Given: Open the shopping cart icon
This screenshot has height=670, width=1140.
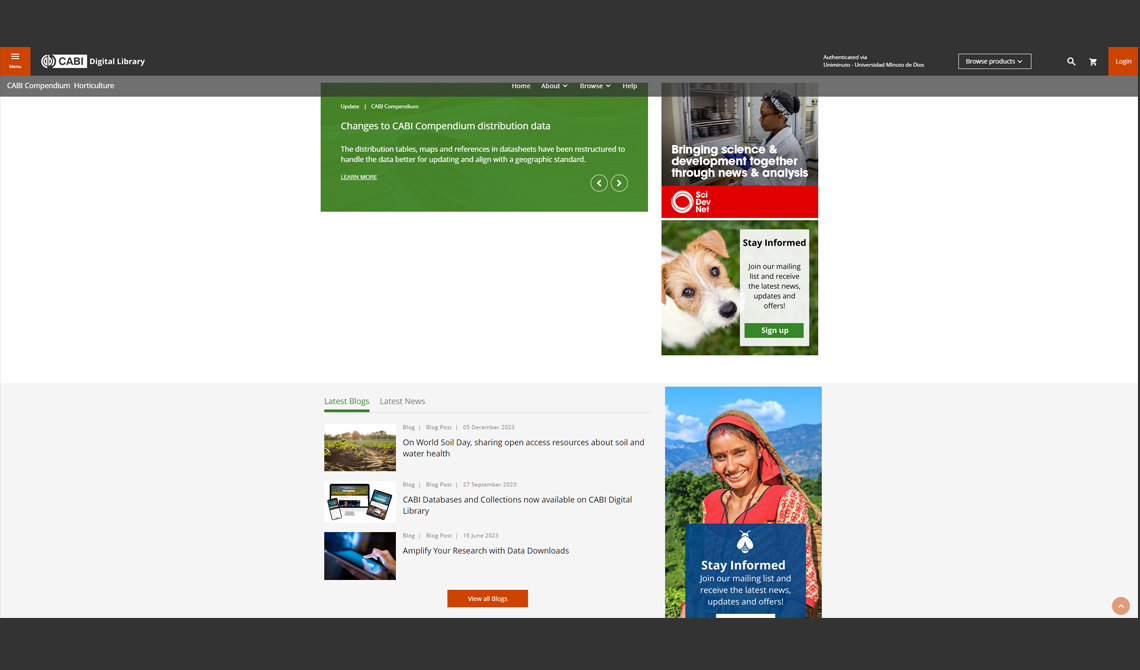Looking at the screenshot, I should click(1093, 62).
